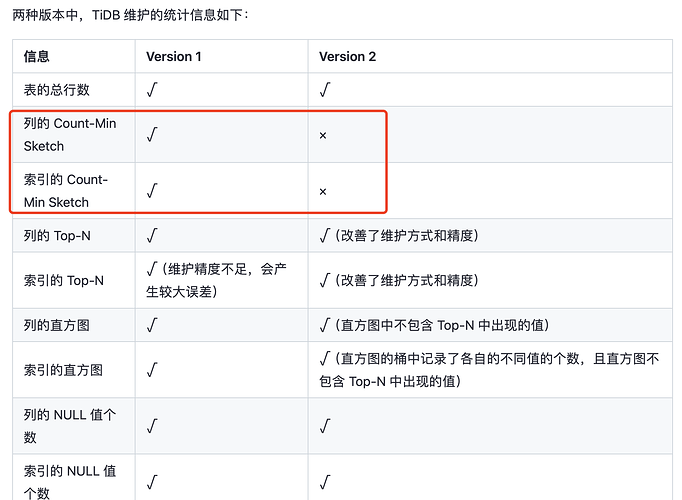Click the 信息 column header
The width and height of the screenshot is (682, 500).
(x=37, y=57)
